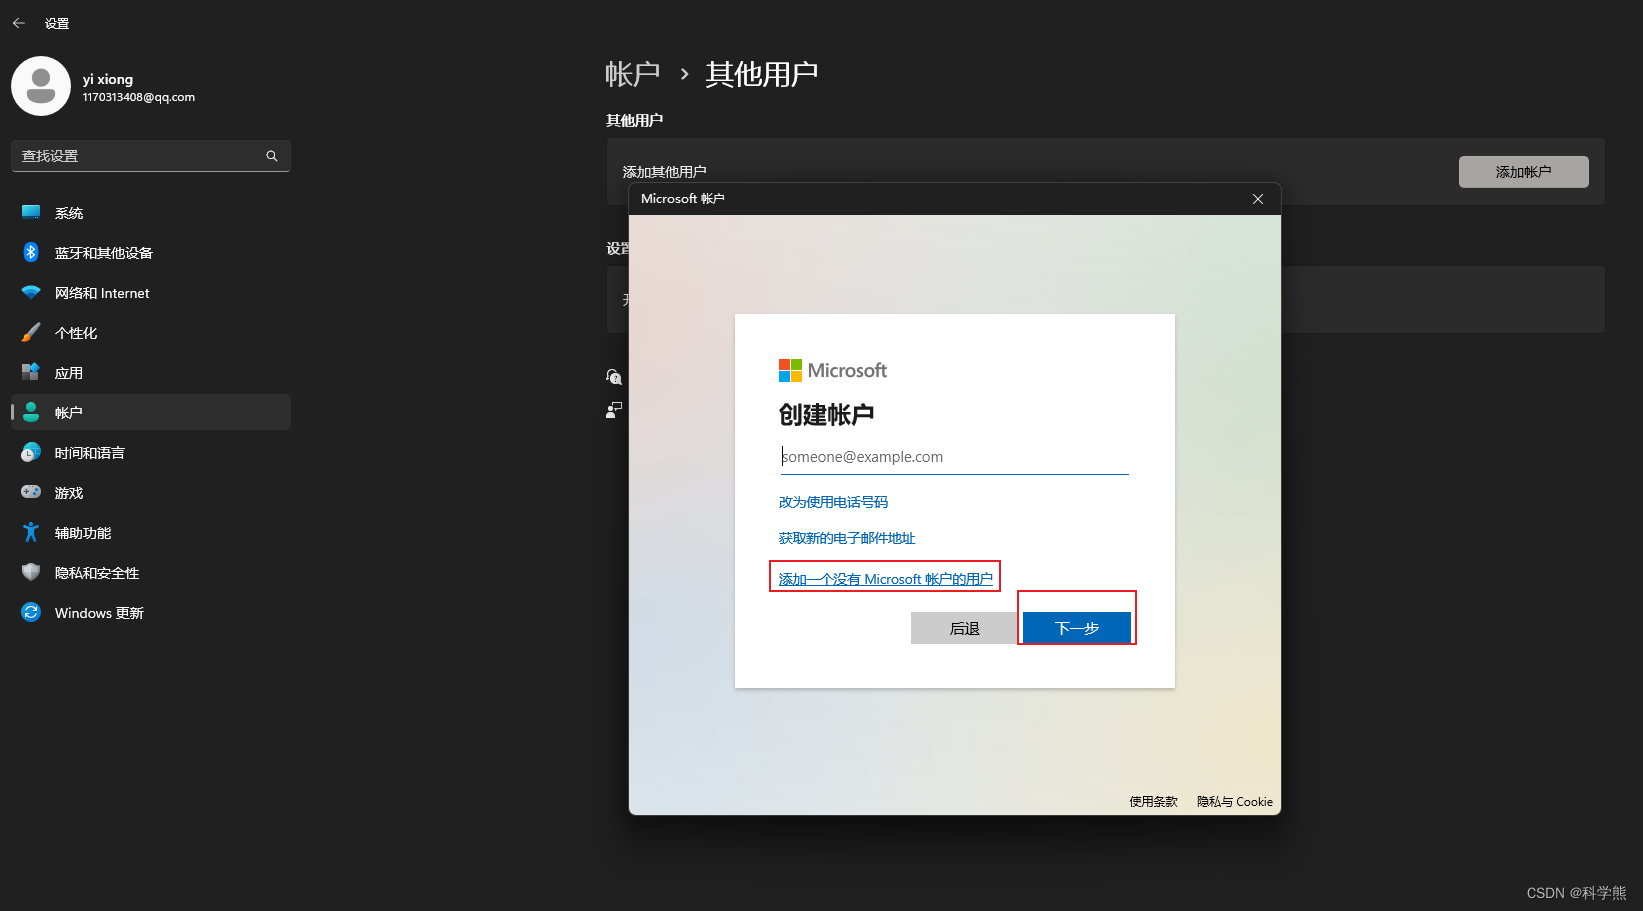Click the feedback person icon
1643x911 pixels.
tap(614, 410)
